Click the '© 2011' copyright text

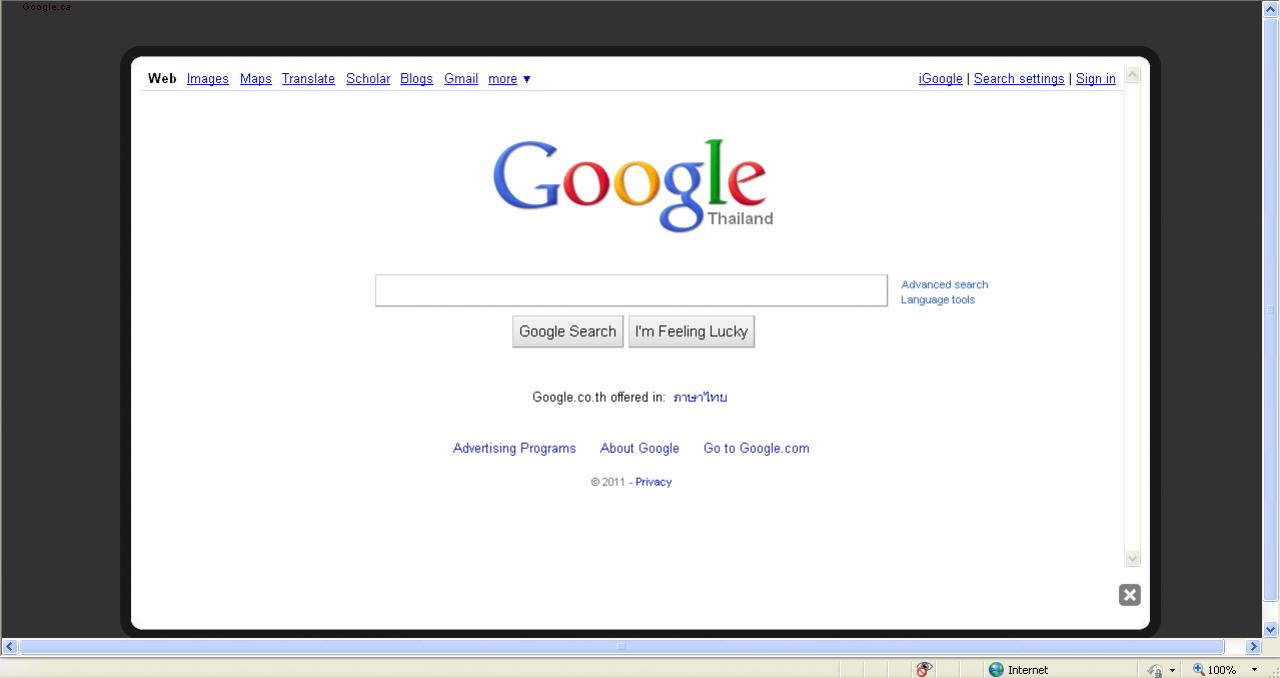click(607, 482)
